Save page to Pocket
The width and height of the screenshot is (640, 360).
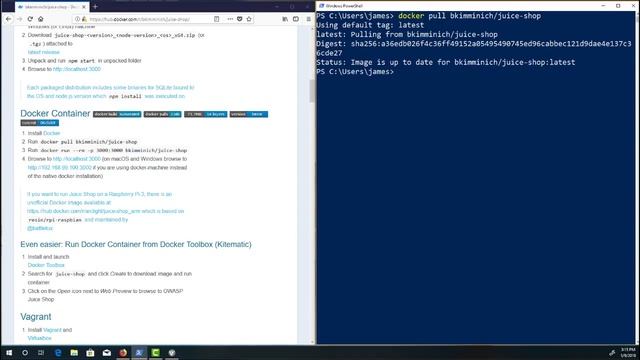[x=240, y=19]
